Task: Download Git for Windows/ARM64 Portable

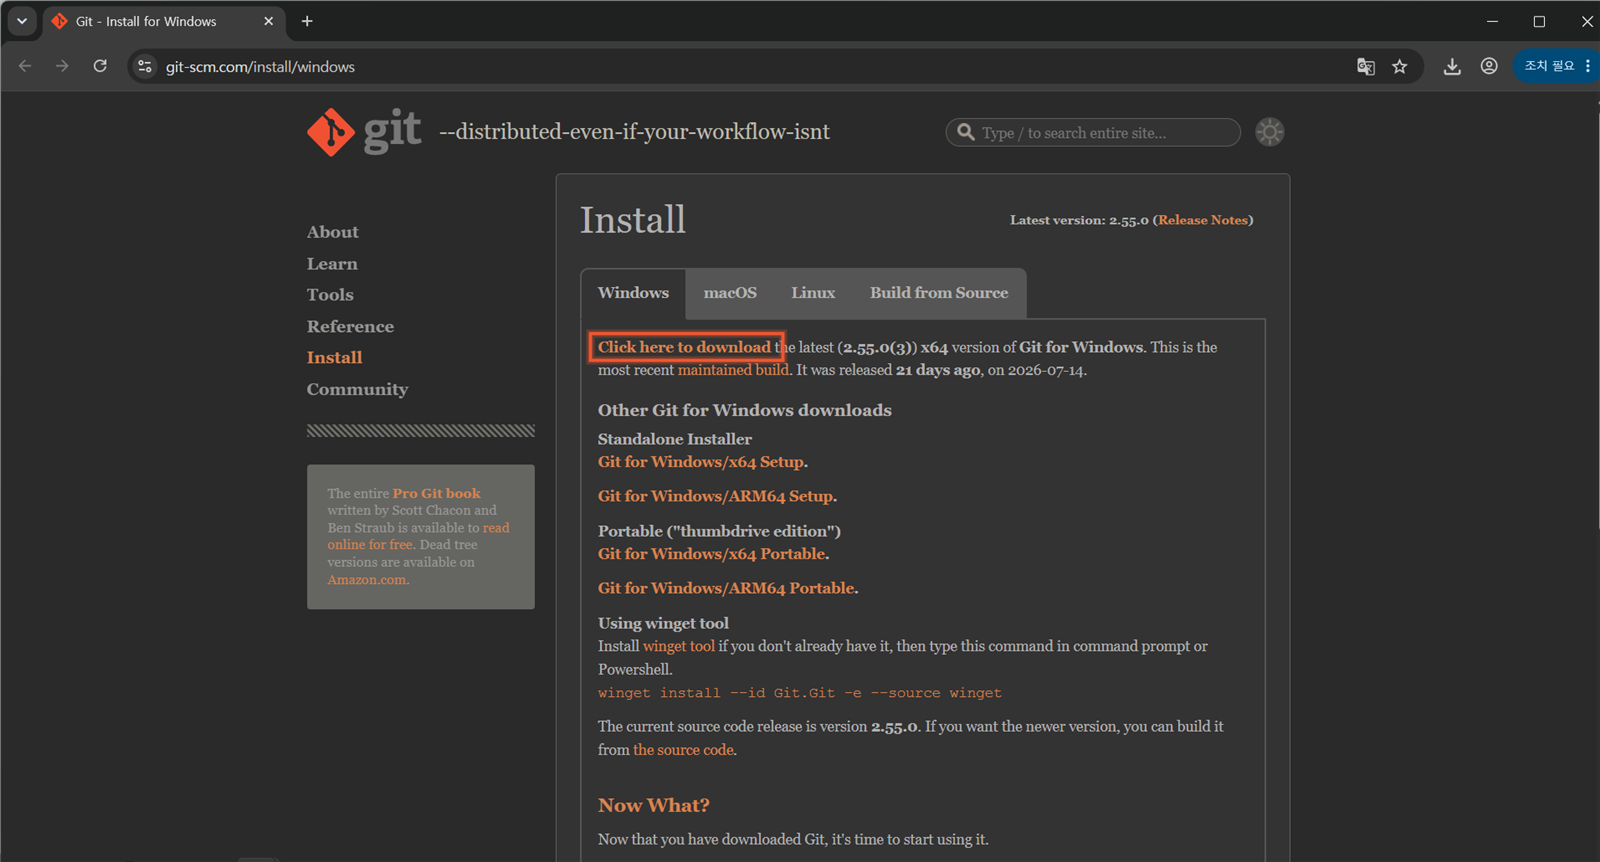Action: coord(726,588)
